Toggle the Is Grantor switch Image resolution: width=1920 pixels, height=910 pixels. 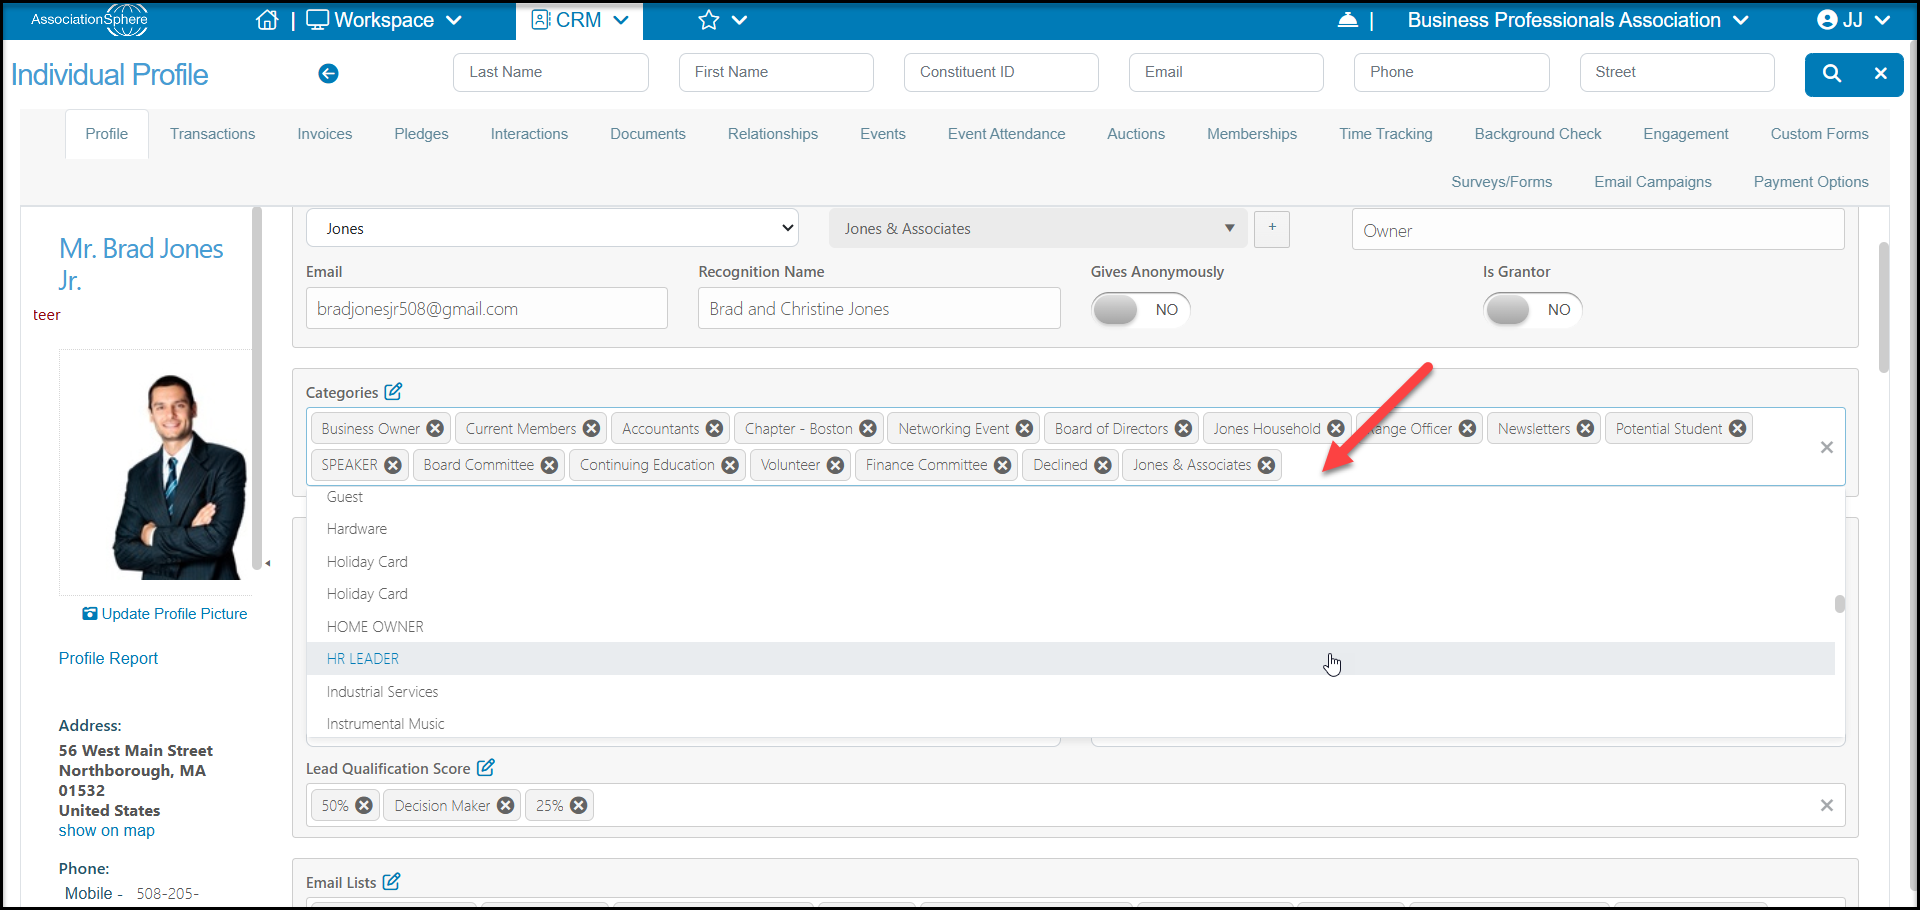click(1532, 309)
